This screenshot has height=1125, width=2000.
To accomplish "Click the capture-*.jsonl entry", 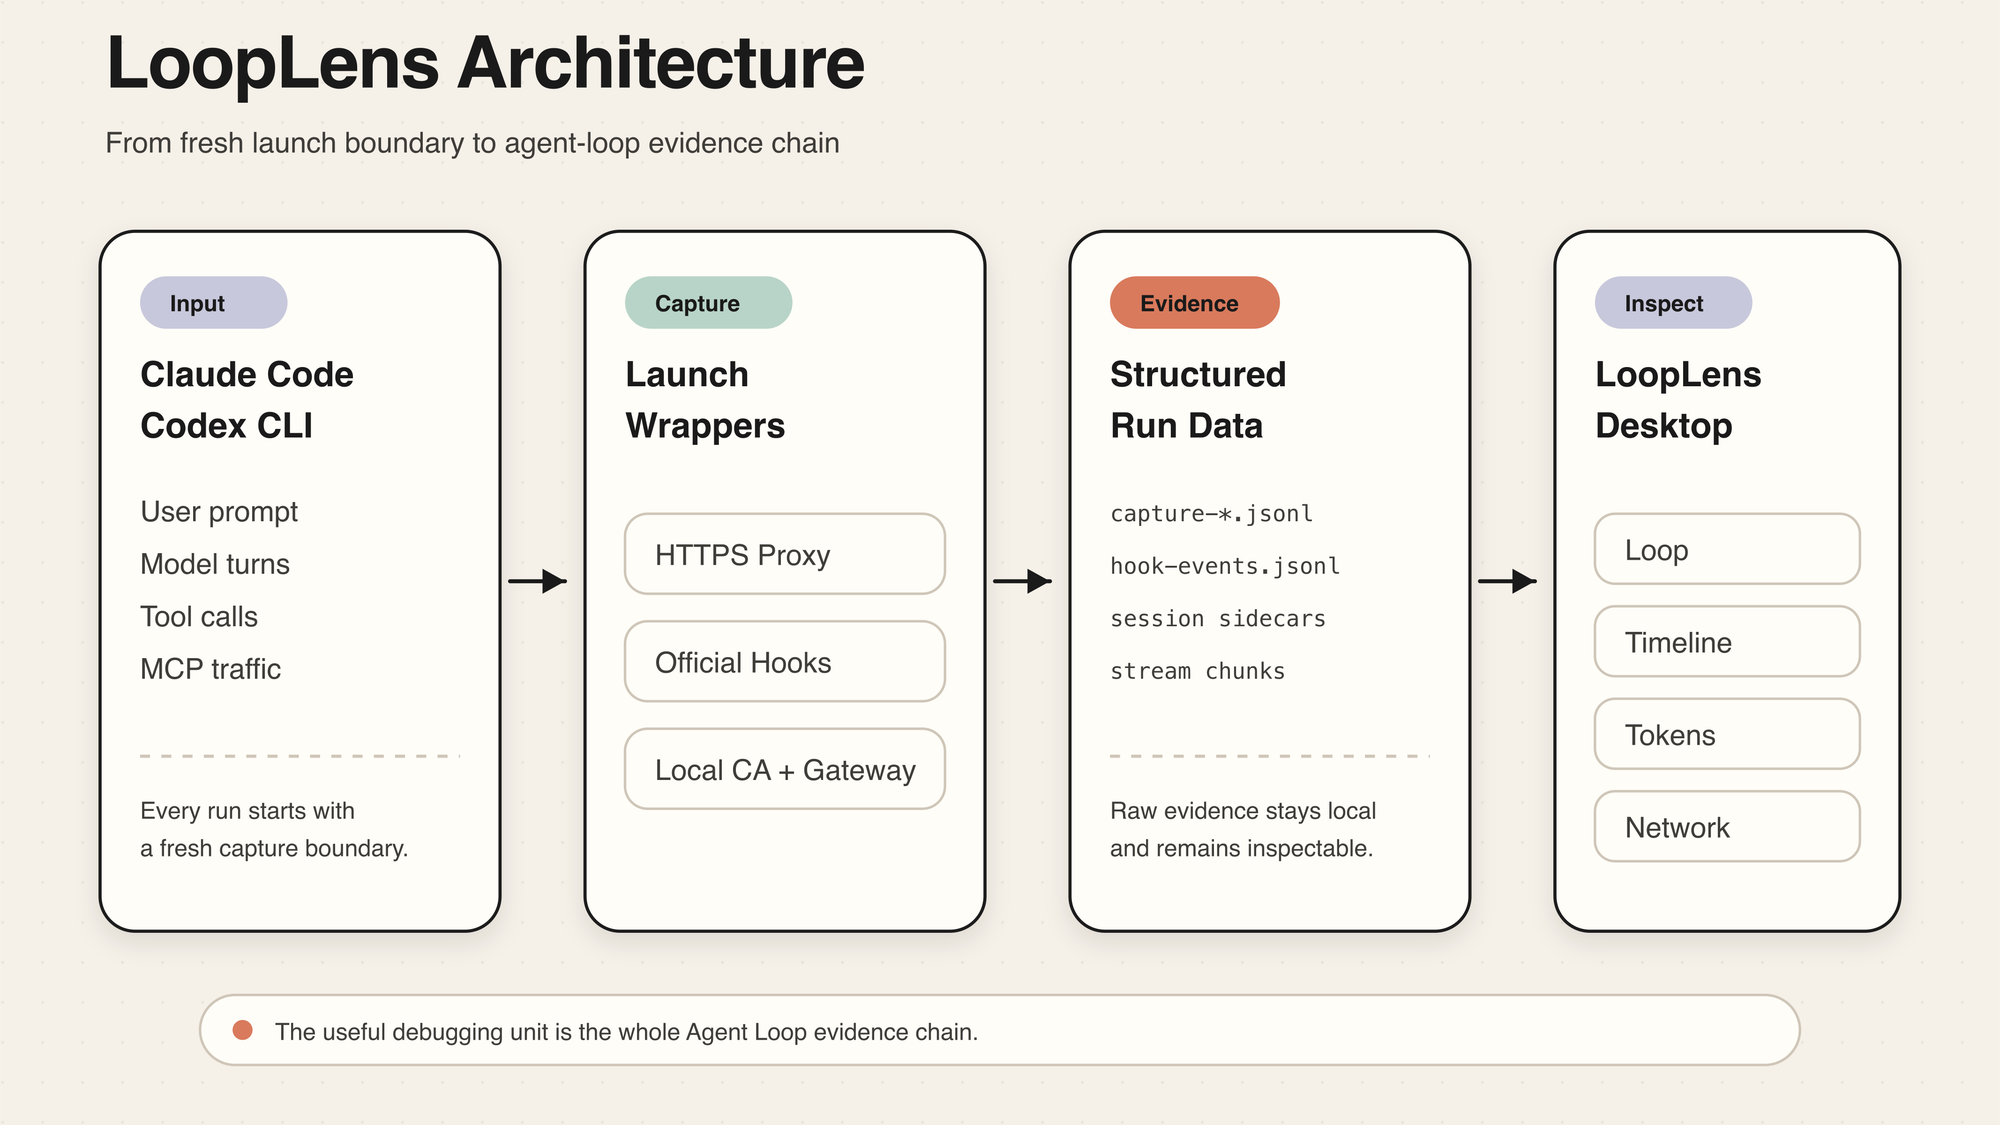I will (1211, 514).
